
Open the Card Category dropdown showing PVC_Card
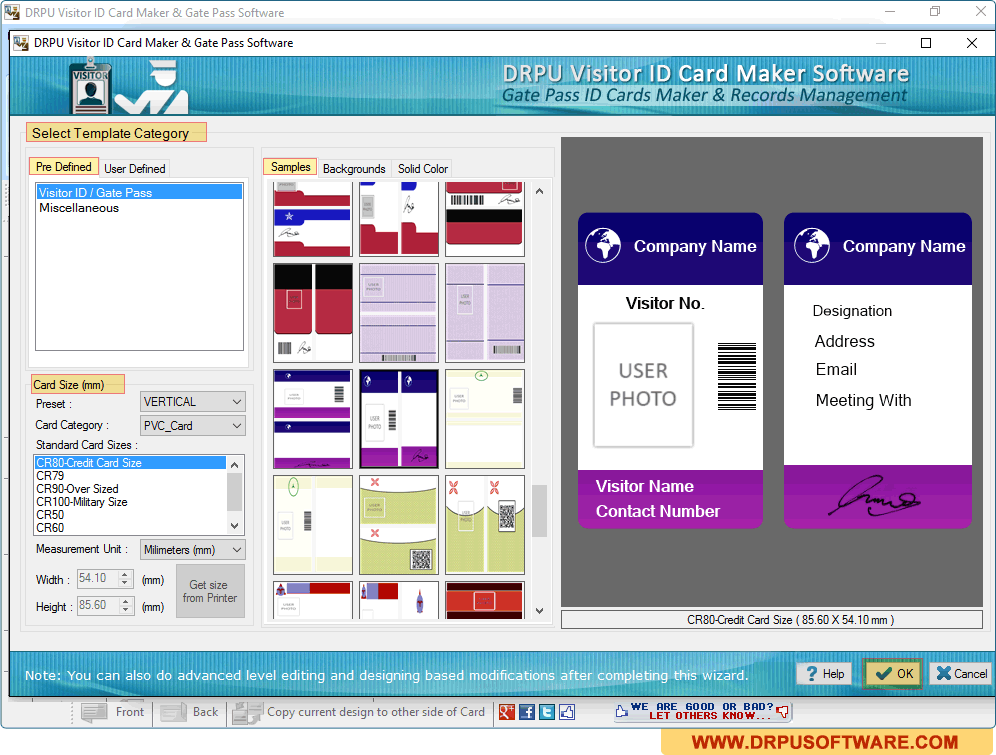pyautogui.click(x=192, y=425)
